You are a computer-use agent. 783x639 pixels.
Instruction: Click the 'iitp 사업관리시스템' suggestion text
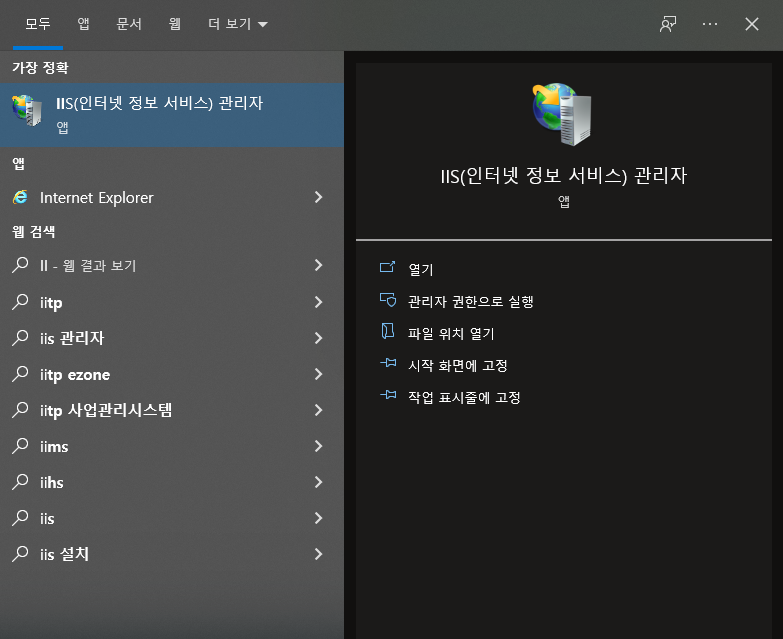(106, 410)
